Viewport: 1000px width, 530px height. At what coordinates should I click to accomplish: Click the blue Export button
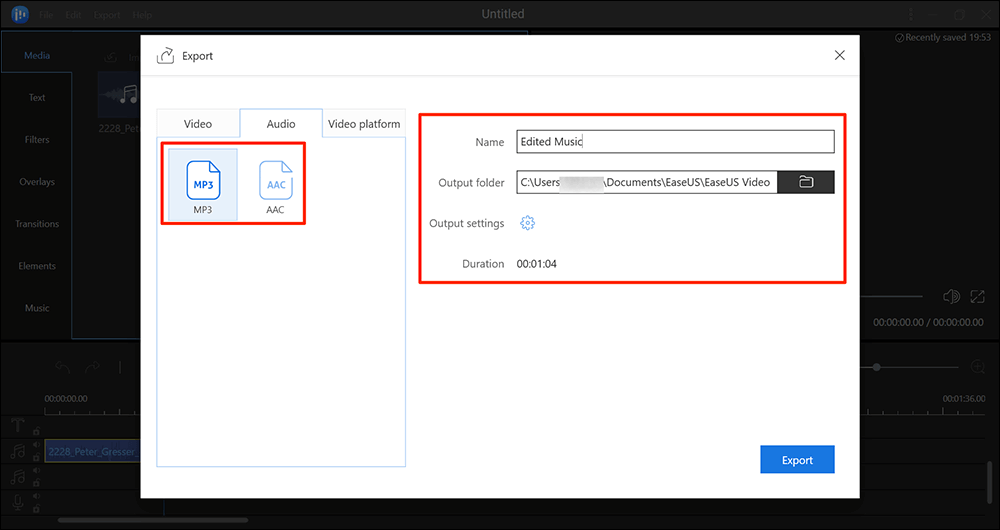[797, 460]
